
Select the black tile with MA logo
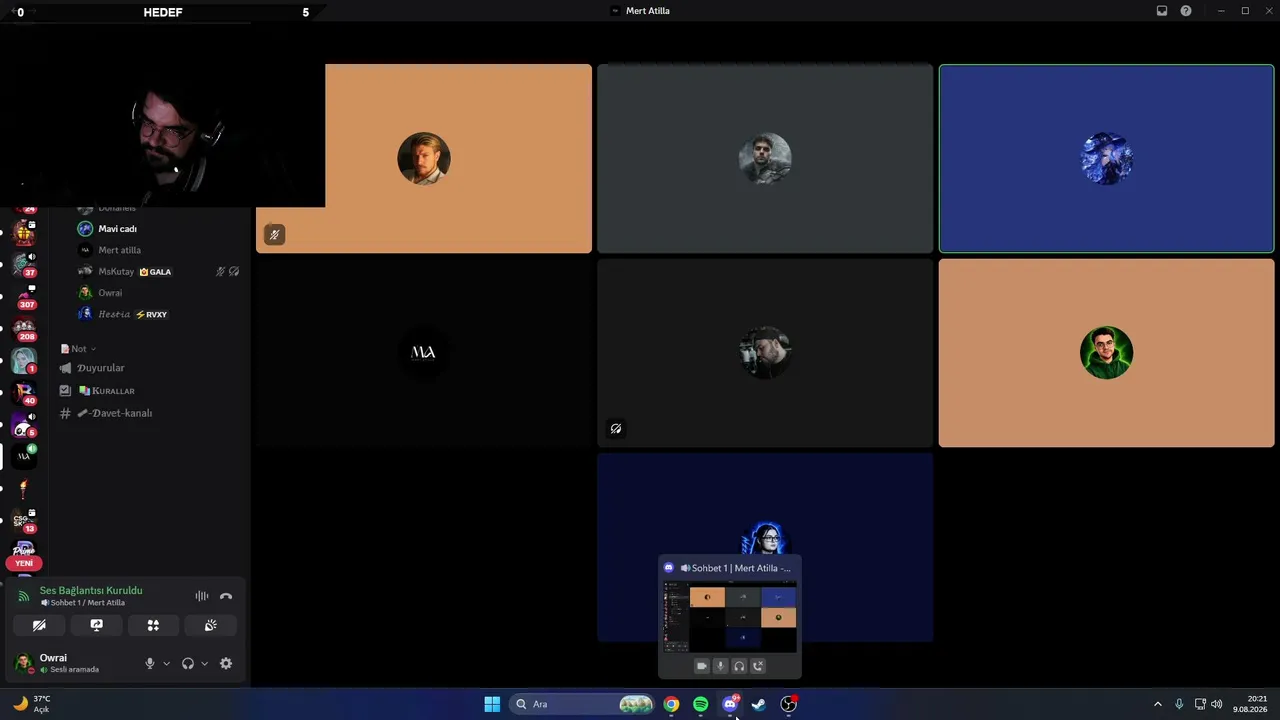424,353
